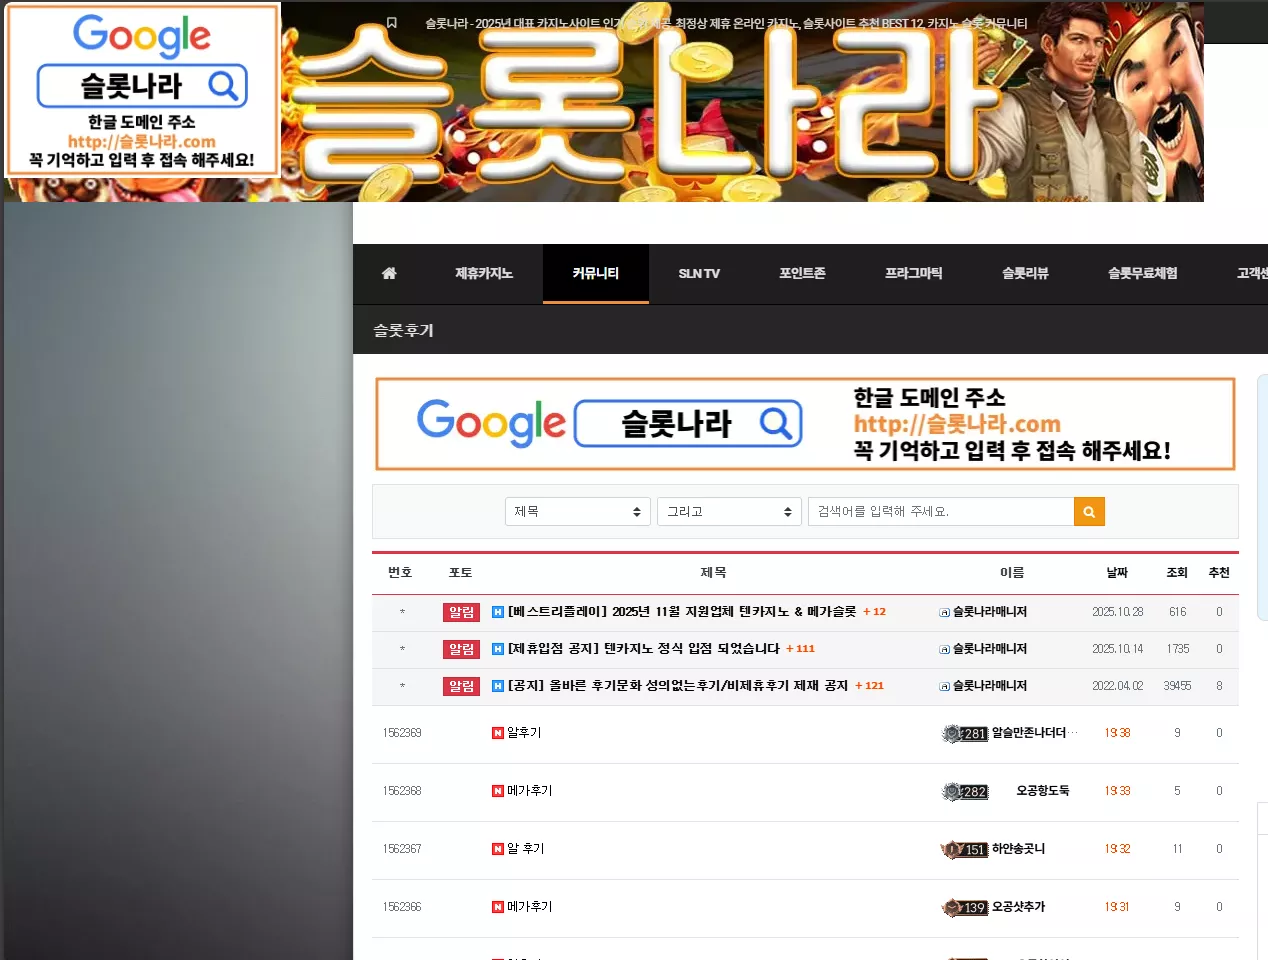Open the 커뮤니티 menu tab
Screen dimensions: 1268x960
point(596,273)
